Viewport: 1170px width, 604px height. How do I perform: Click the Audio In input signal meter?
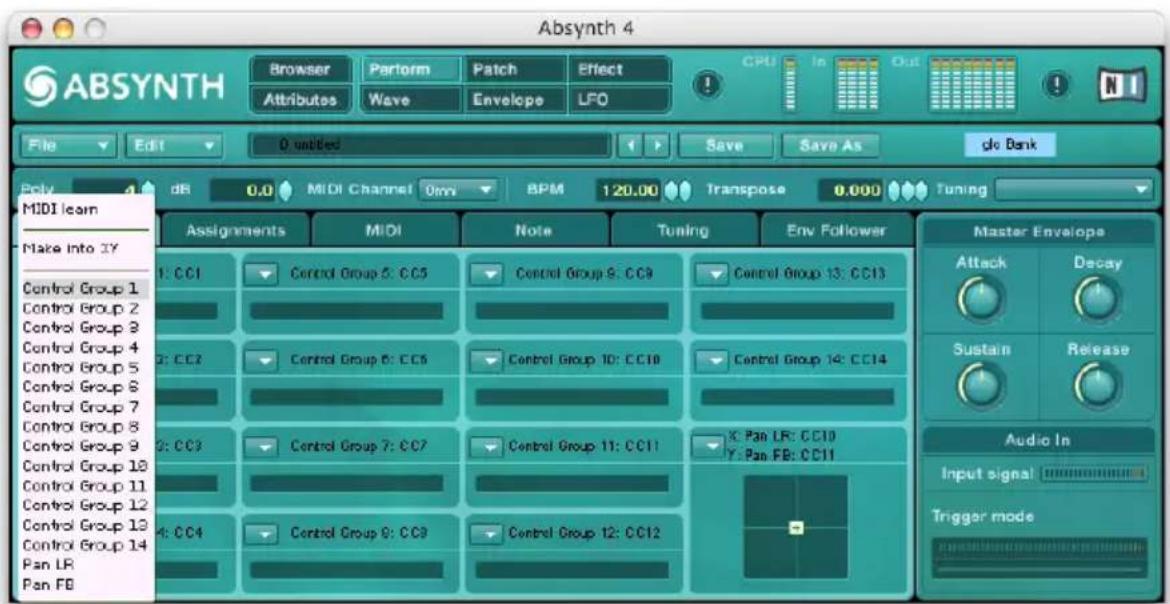pyautogui.click(x=1093, y=474)
